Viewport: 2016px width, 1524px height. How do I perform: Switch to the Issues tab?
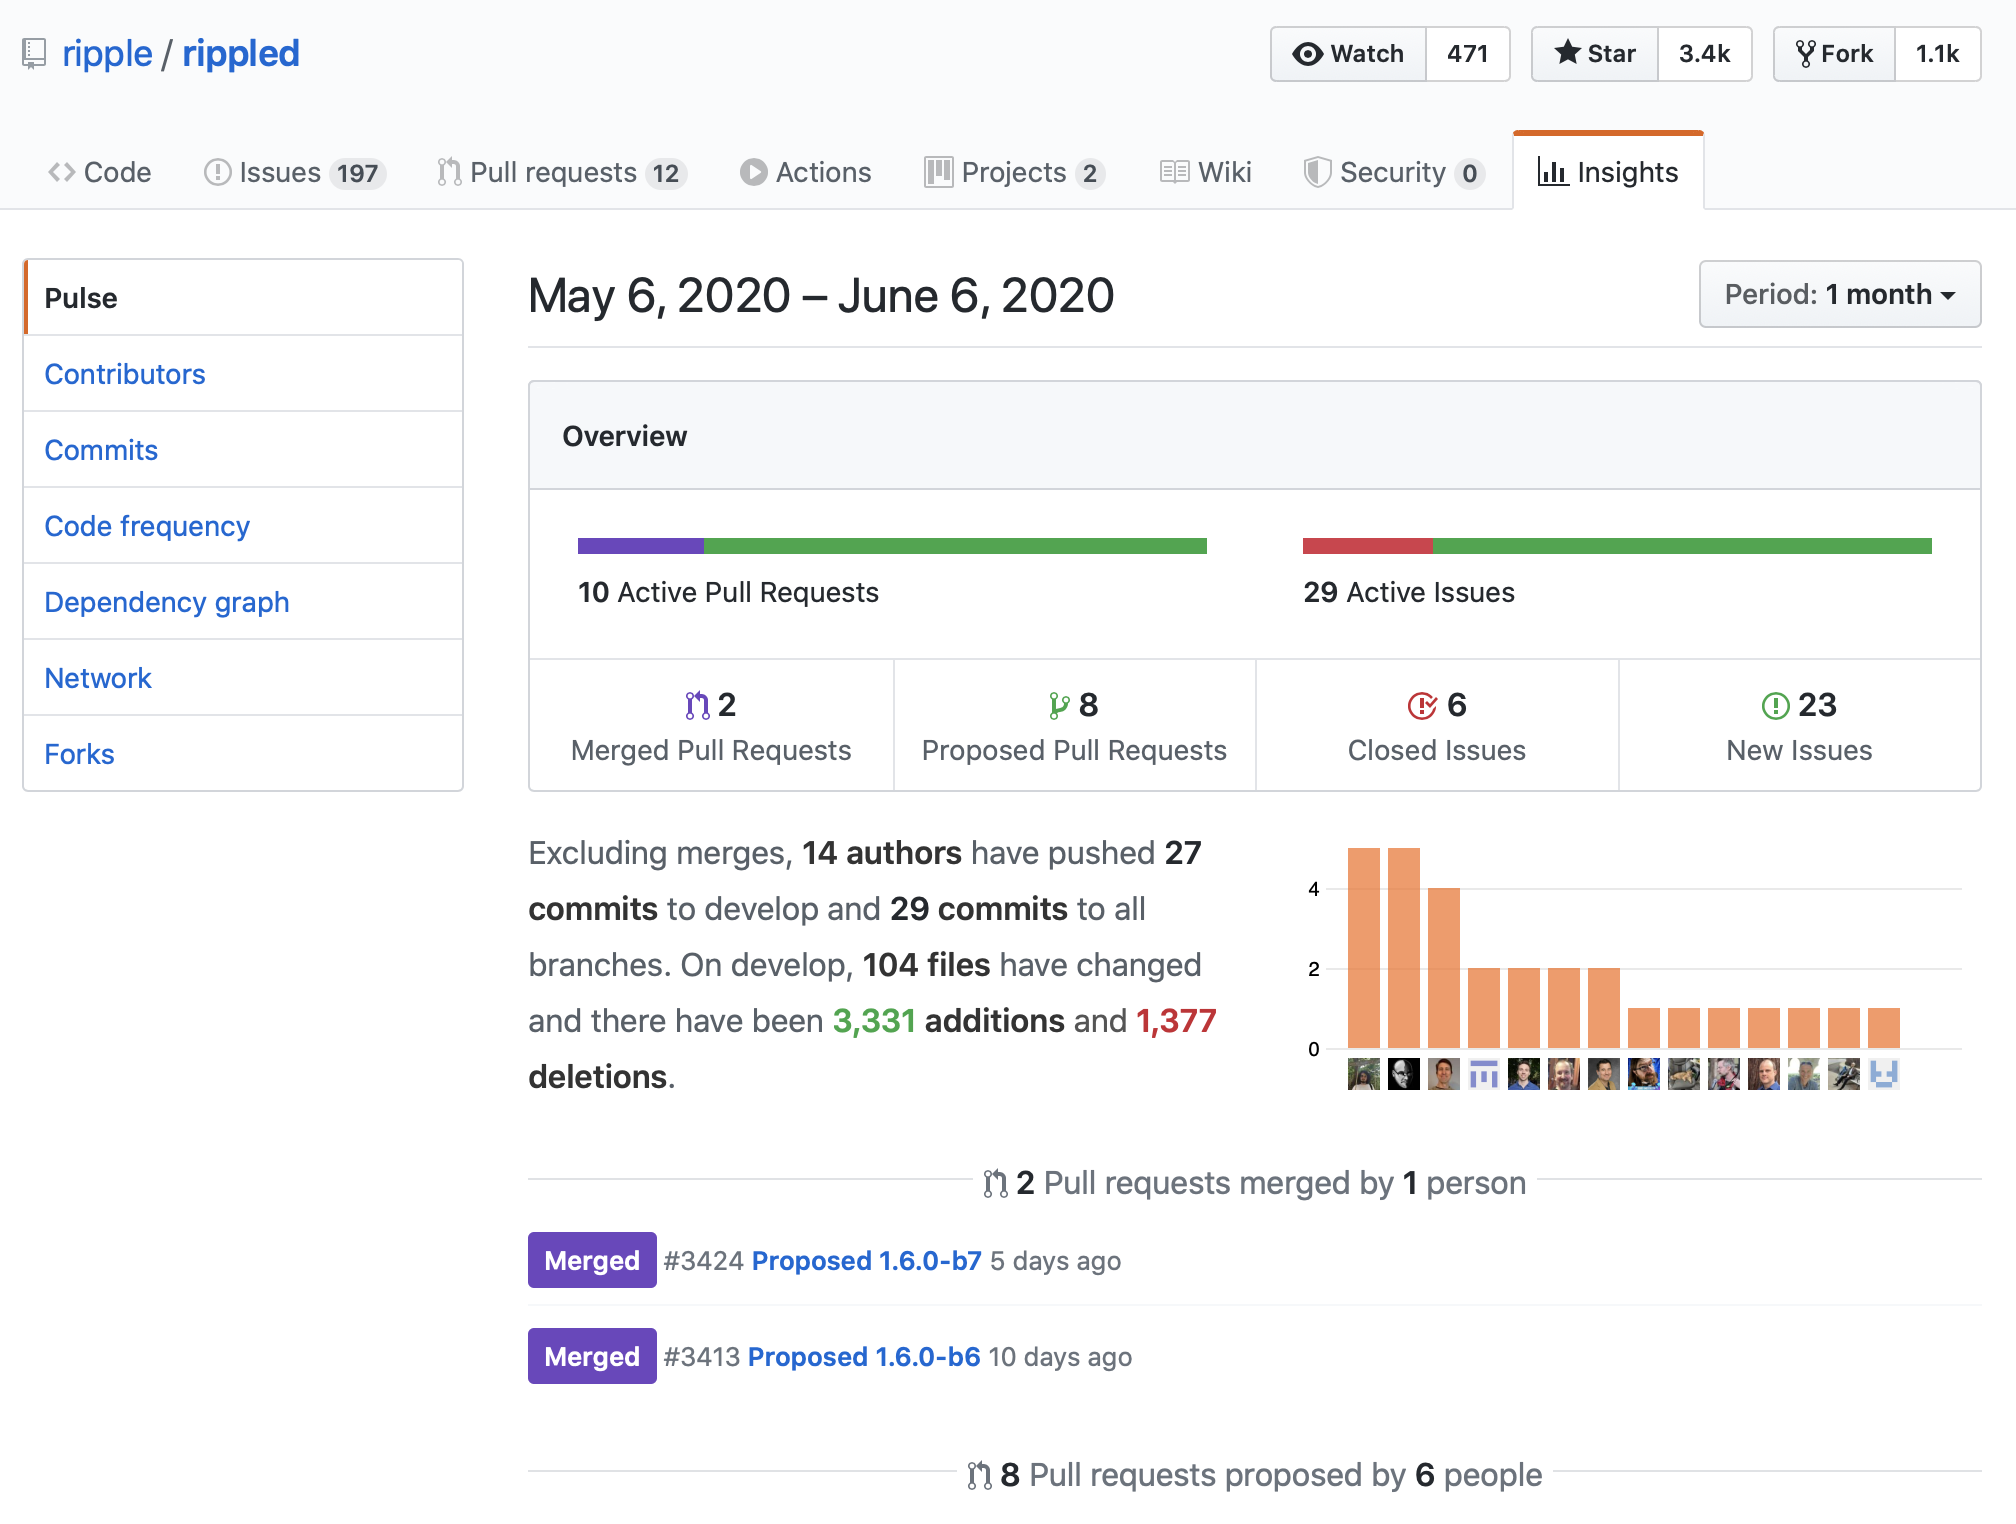(x=294, y=172)
